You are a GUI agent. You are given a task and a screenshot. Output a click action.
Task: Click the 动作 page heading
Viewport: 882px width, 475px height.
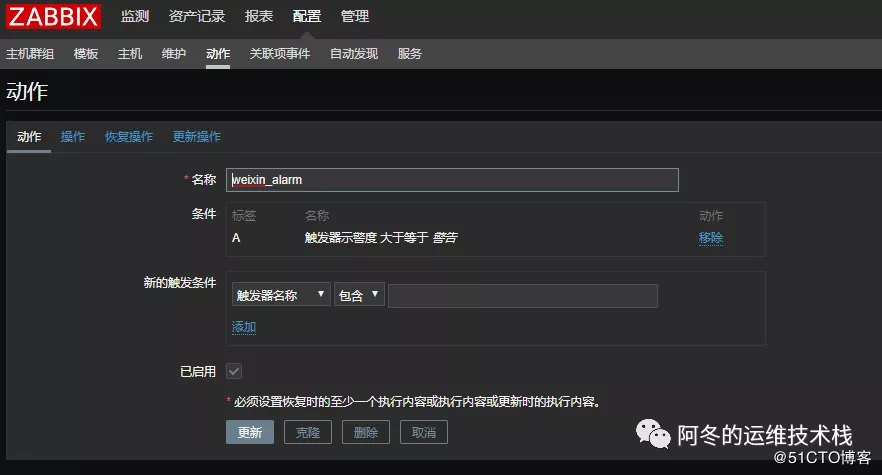coord(27,91)
